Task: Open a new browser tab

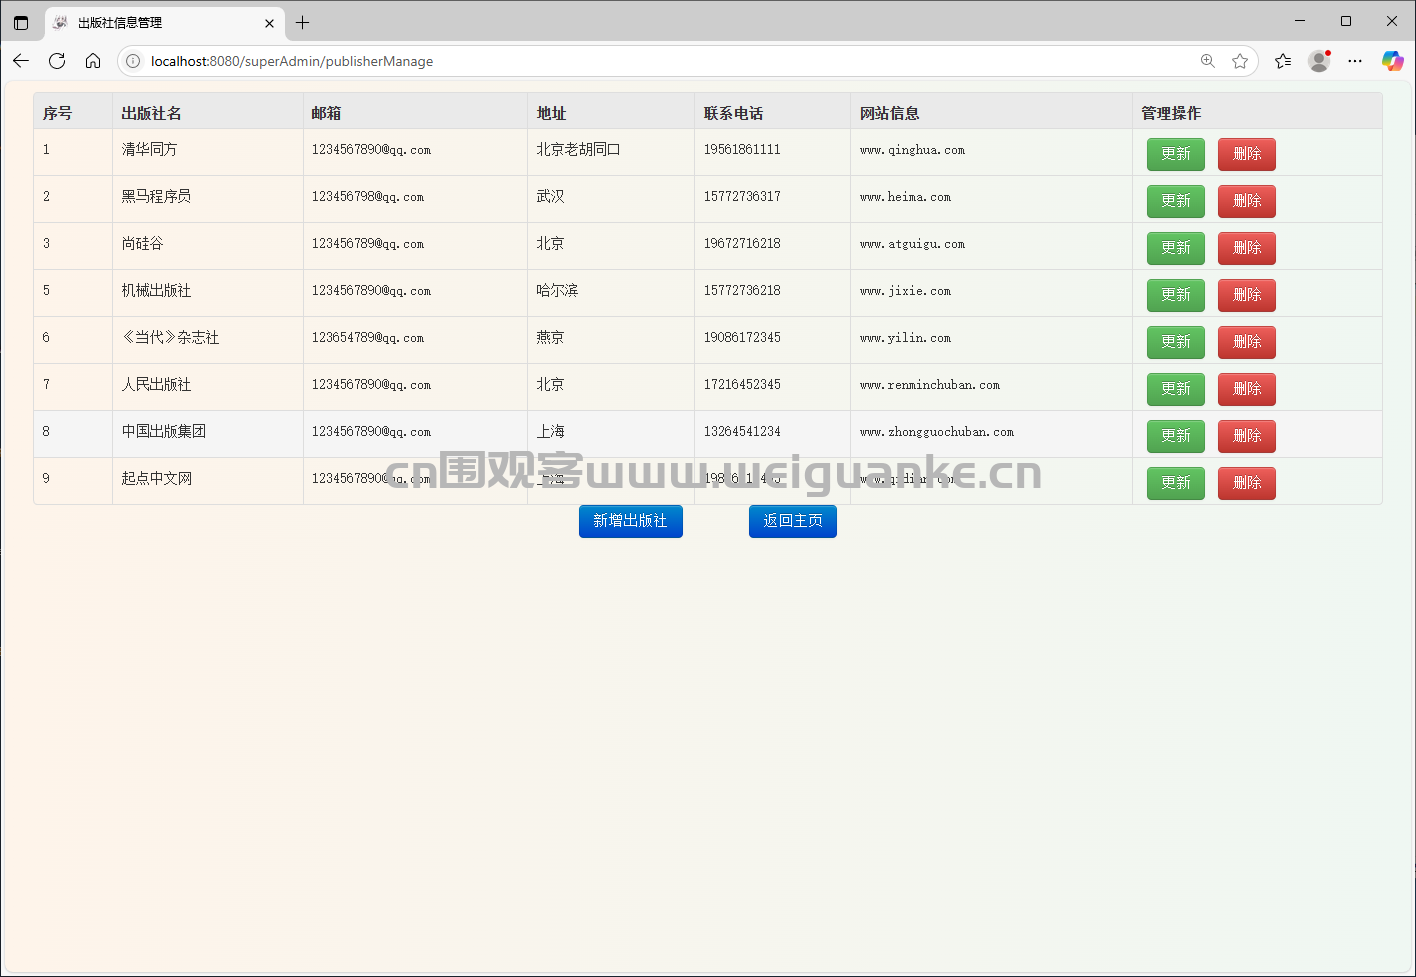Action: [x=303, y=22]
